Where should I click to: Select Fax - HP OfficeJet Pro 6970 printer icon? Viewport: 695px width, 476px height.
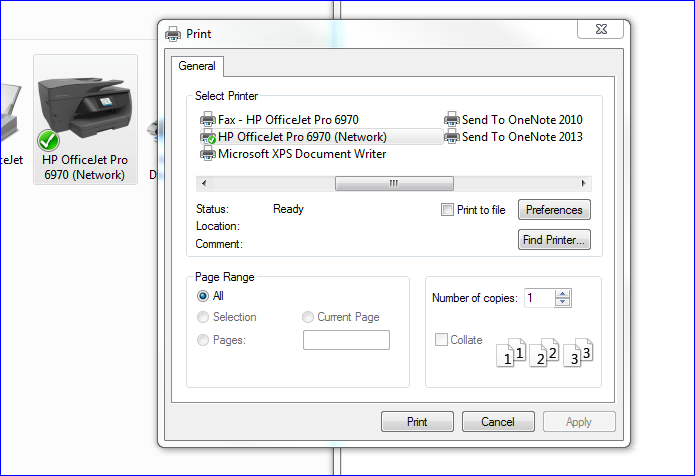pos(208,119)
